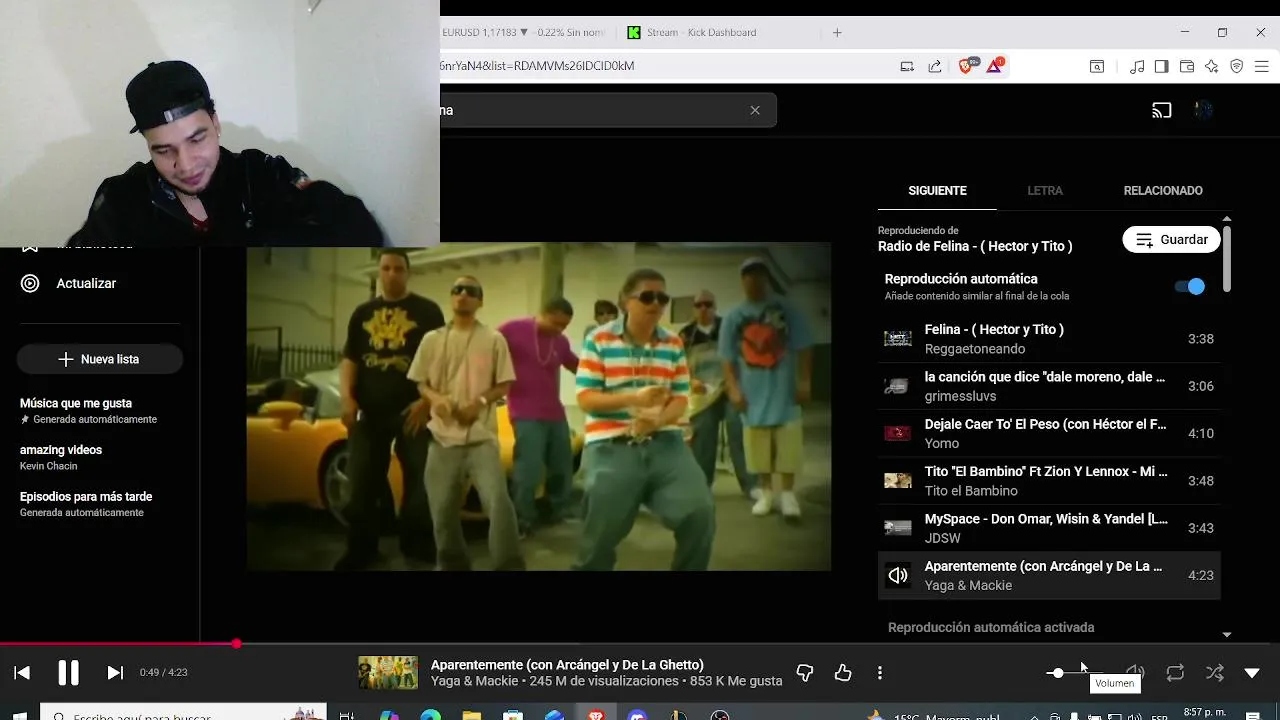Clear the search box with the X

755,110
